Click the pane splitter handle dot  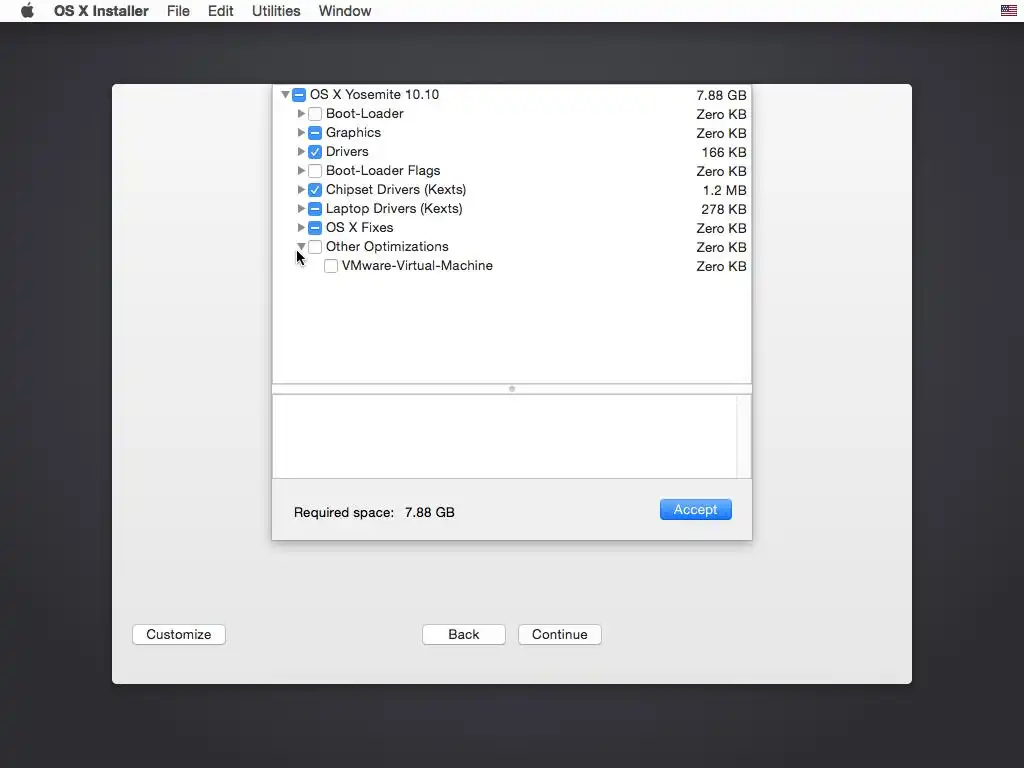point(512,389)
